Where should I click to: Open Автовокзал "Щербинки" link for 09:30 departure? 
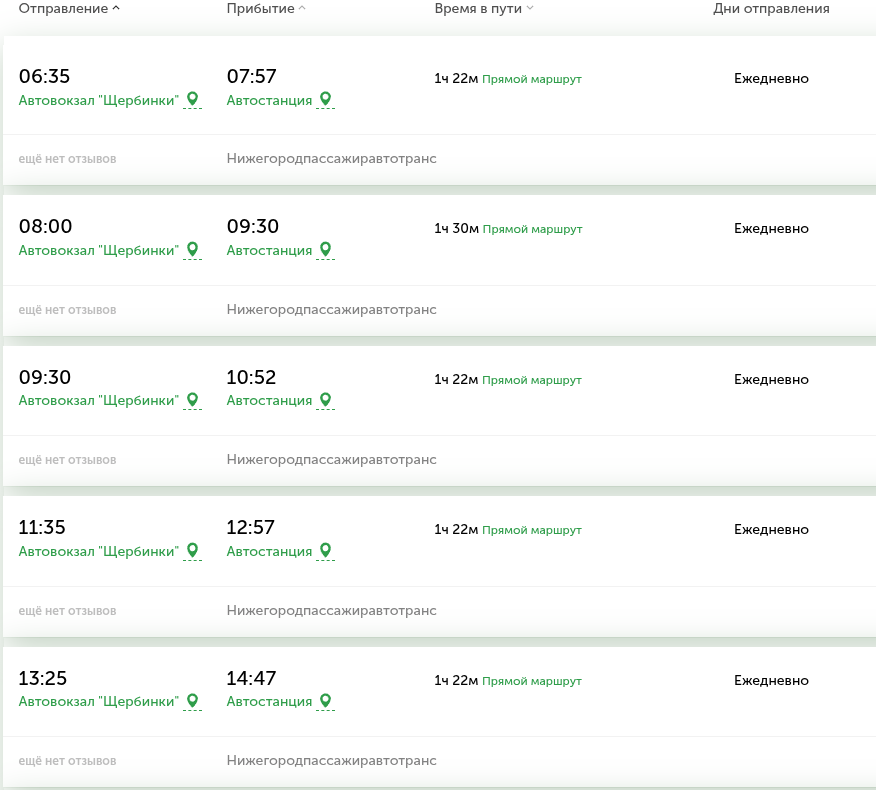coord(99,401)
